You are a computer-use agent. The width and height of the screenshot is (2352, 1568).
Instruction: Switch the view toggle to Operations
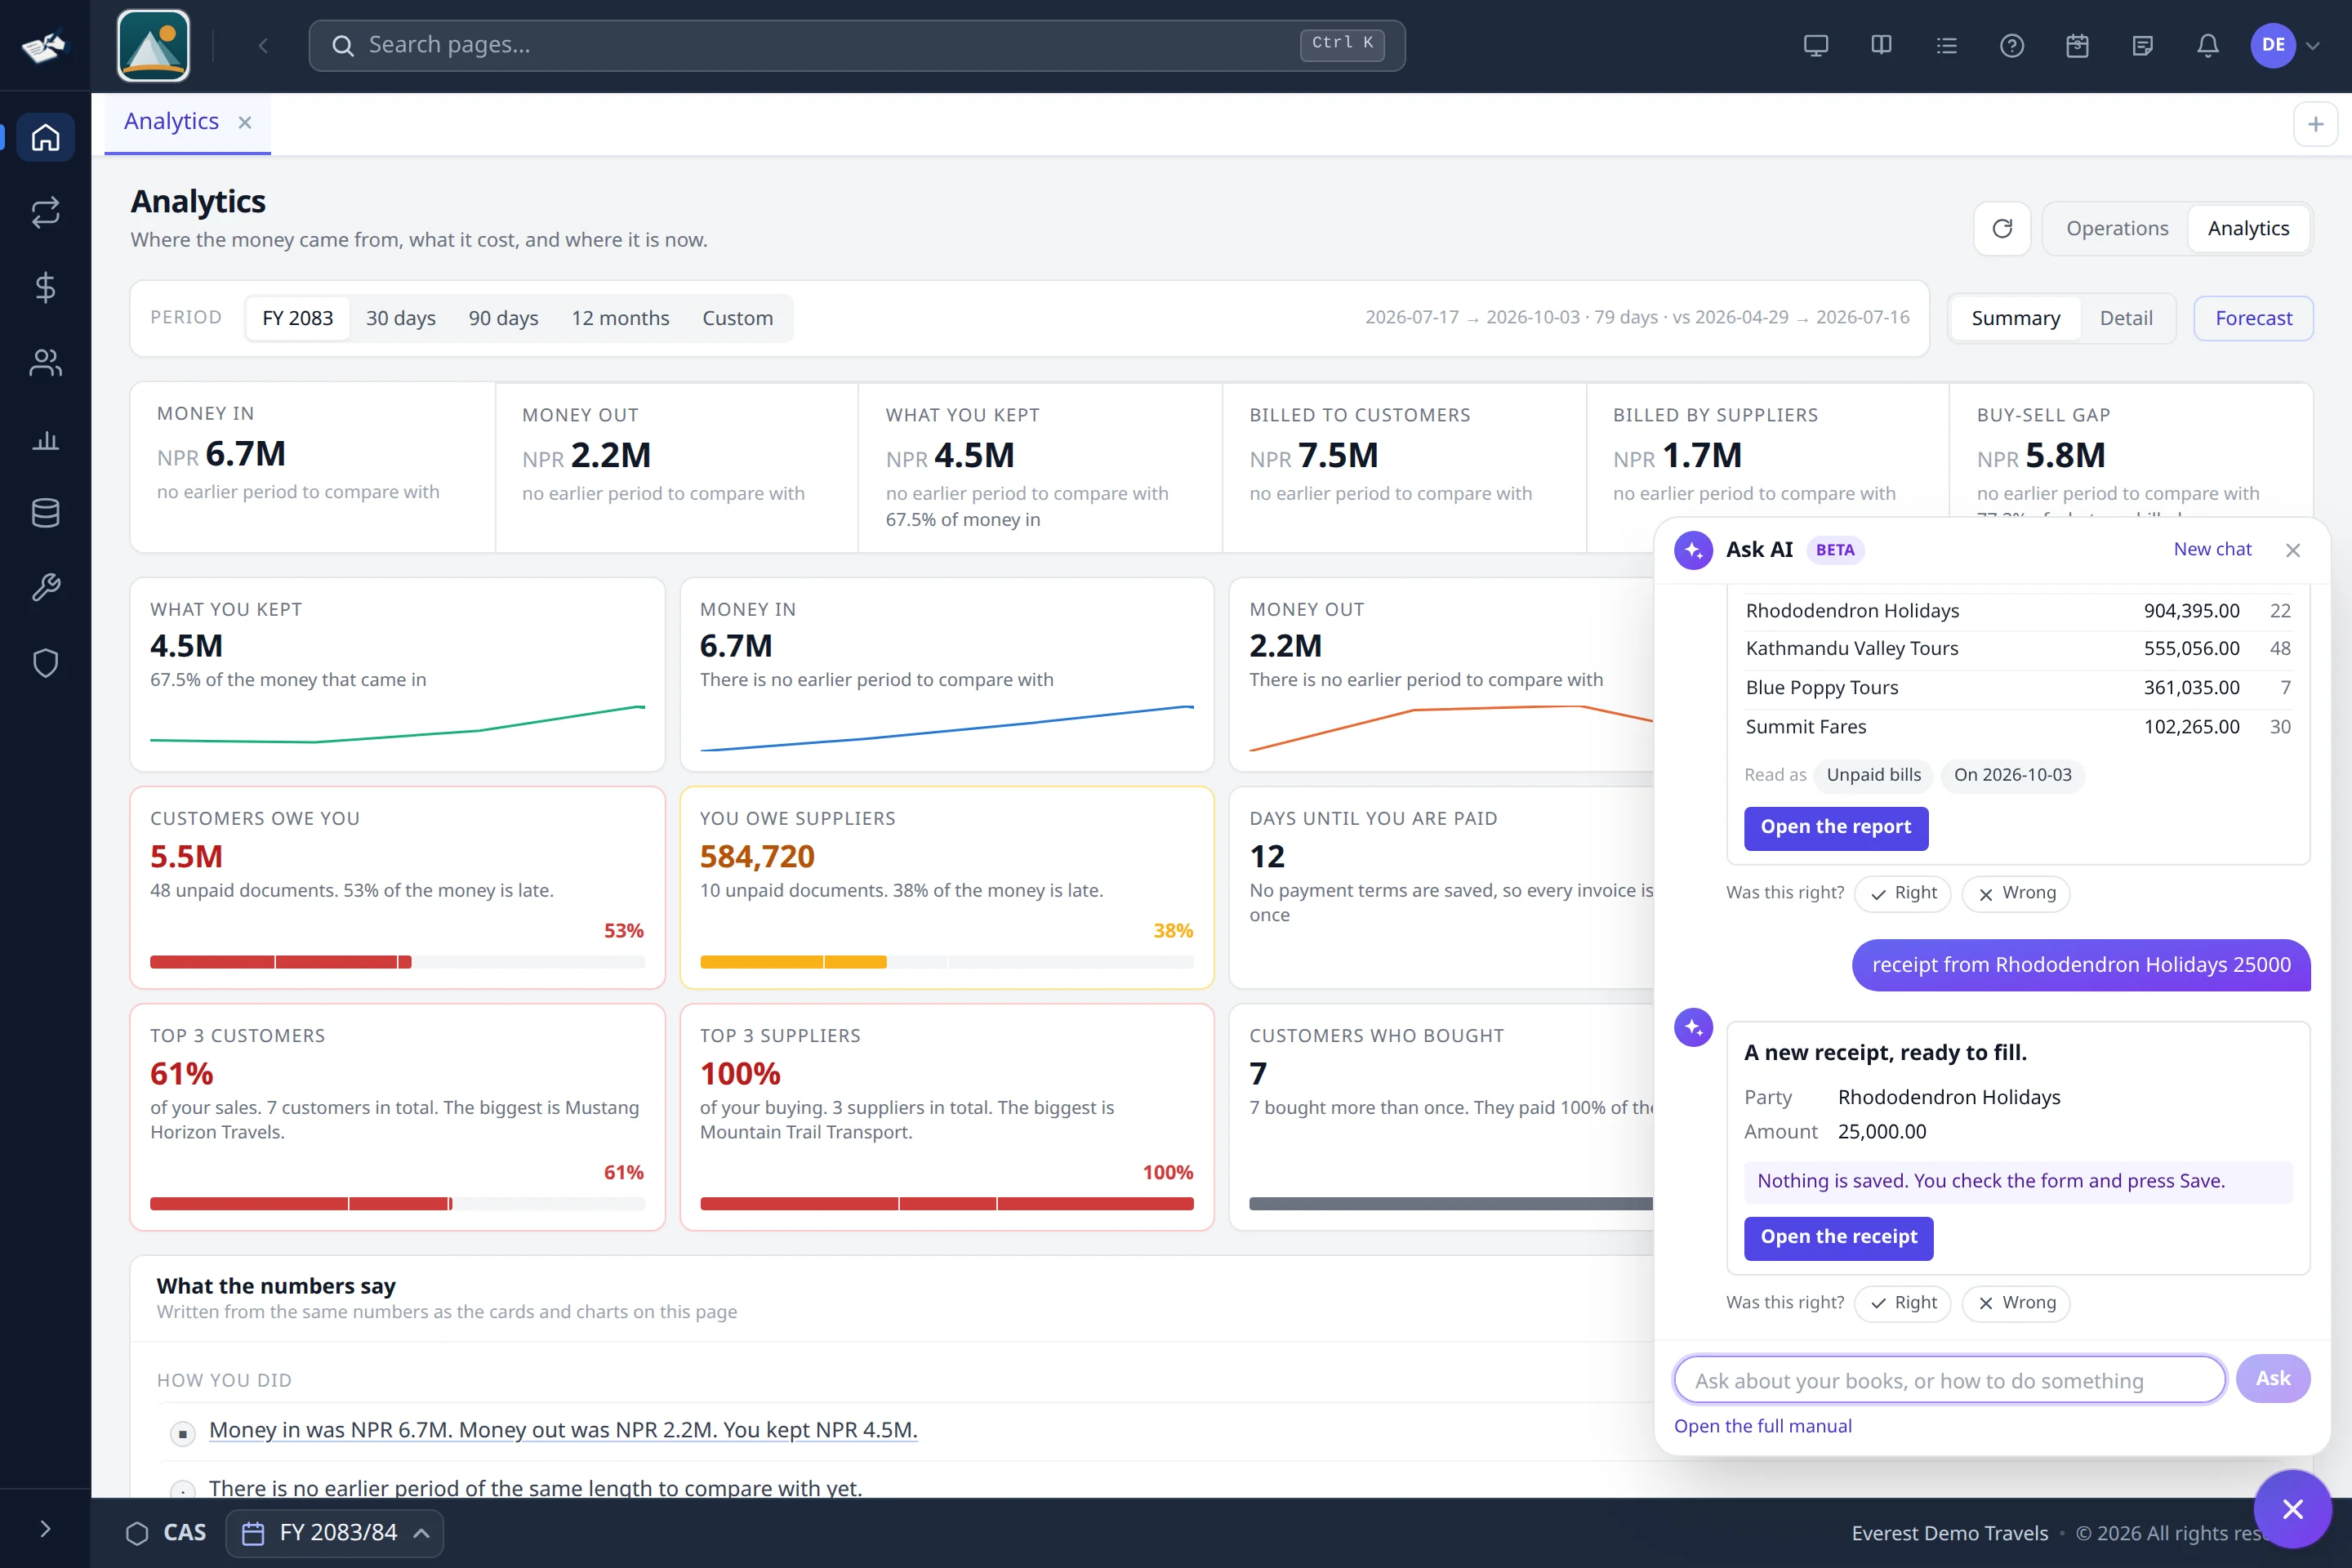click(2116, 229)
